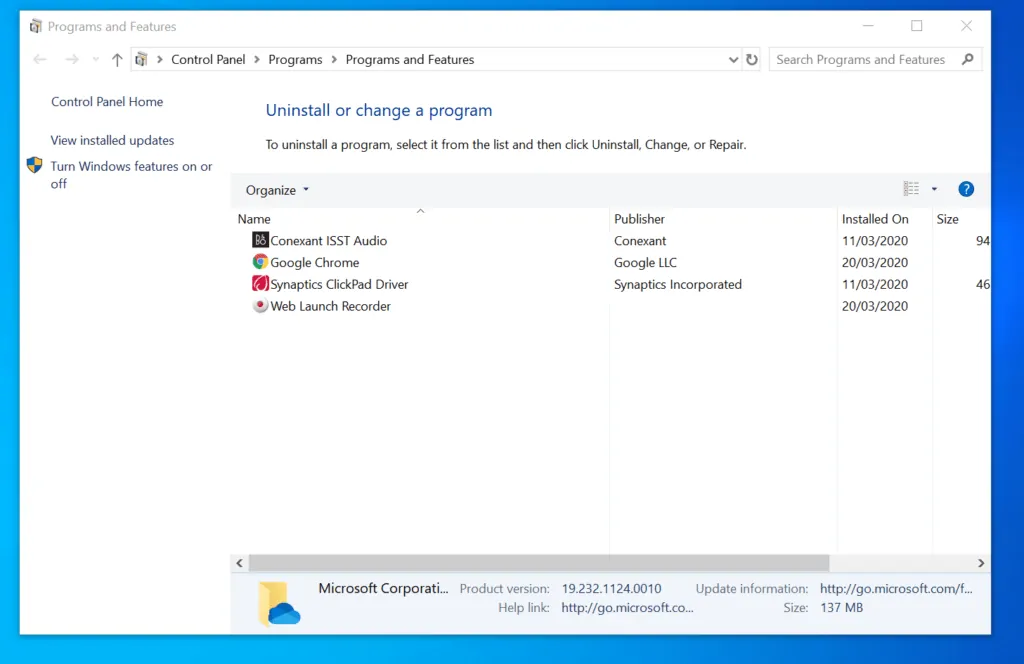Open the address bar history dropdown
The width and height of the screenshot is (1024, 664).
[733, 59]
